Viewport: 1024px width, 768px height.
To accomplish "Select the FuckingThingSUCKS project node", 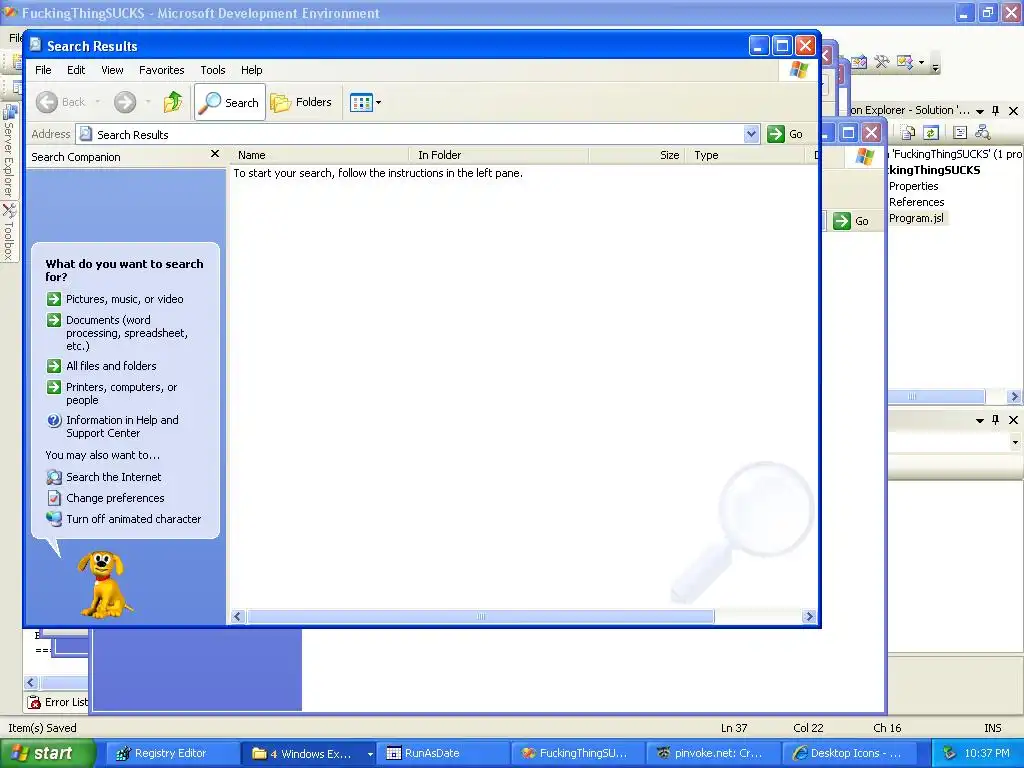I will coord(935,170).
